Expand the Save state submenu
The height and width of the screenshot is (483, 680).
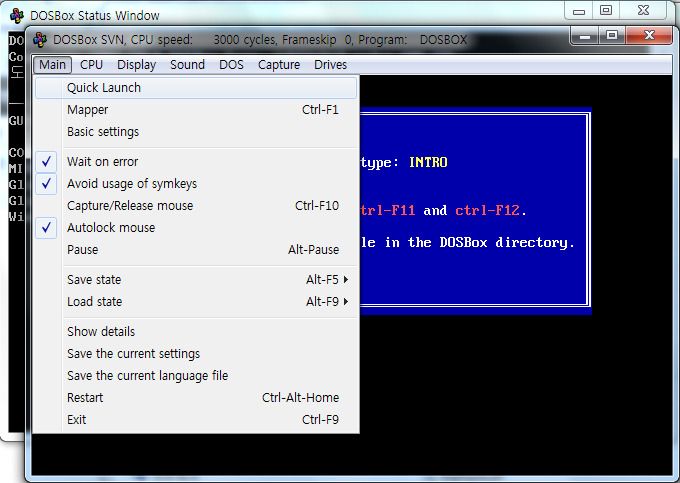tap(196, 280)
